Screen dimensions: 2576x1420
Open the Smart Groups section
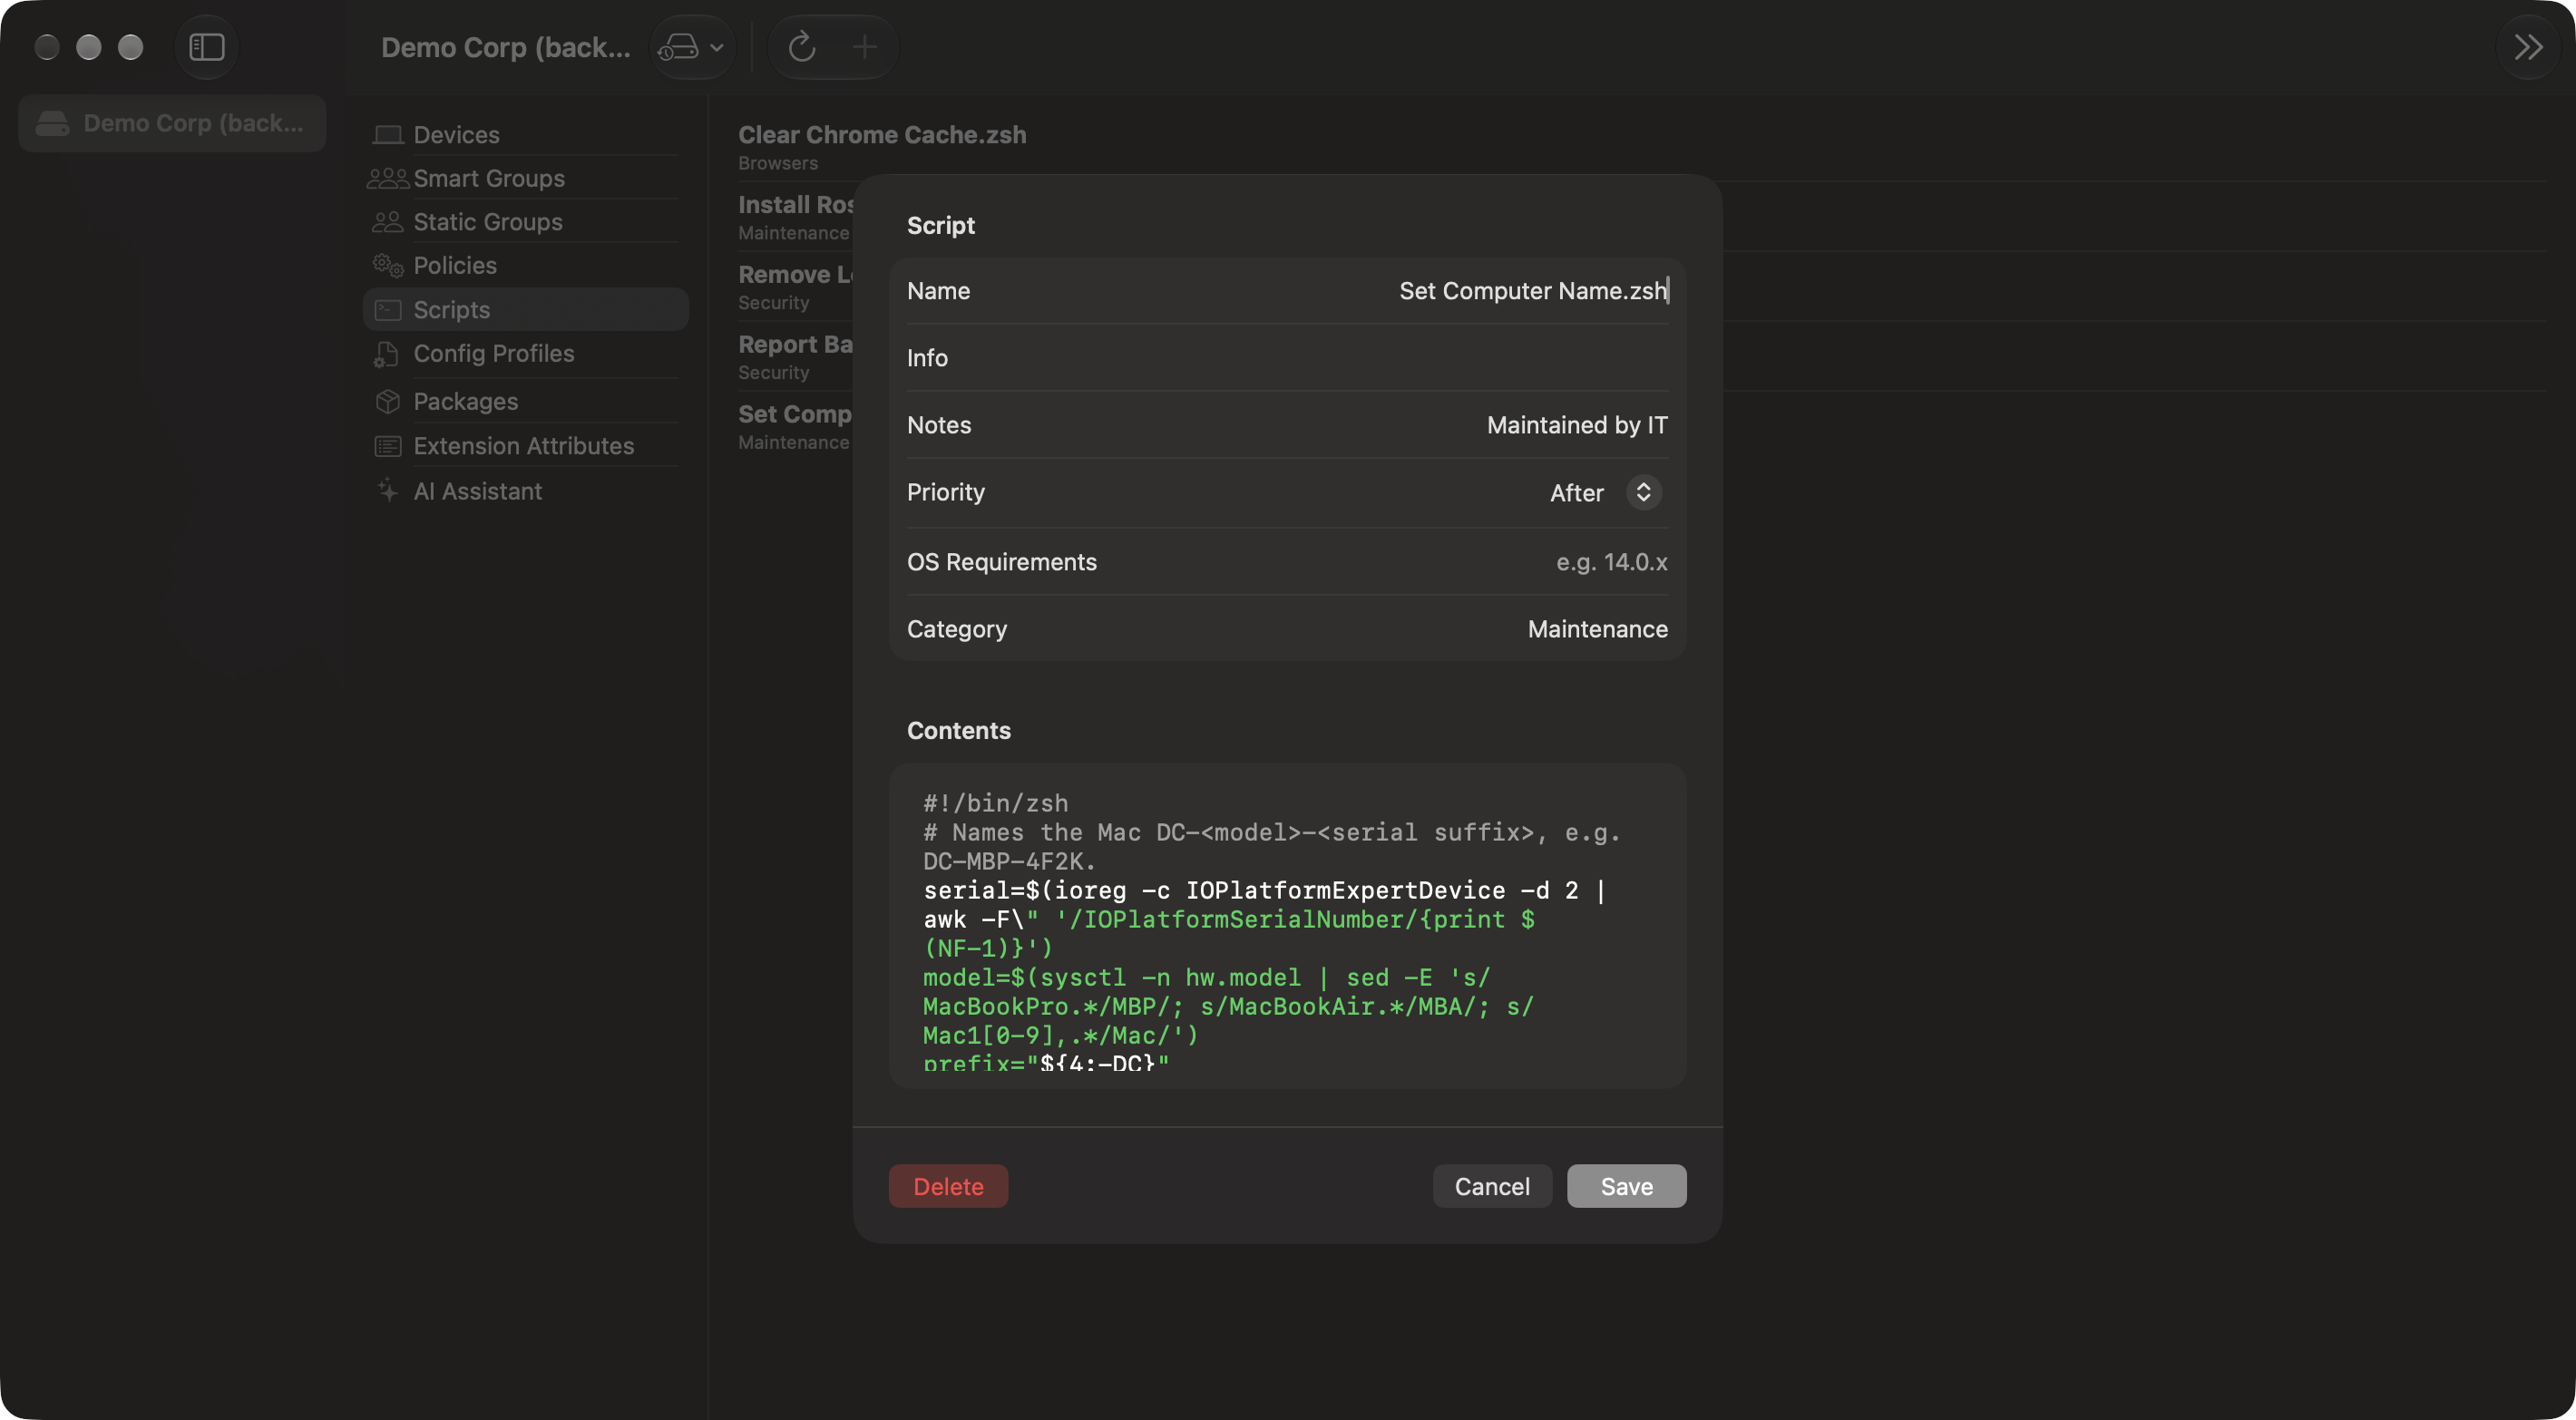tap(526, 179)
